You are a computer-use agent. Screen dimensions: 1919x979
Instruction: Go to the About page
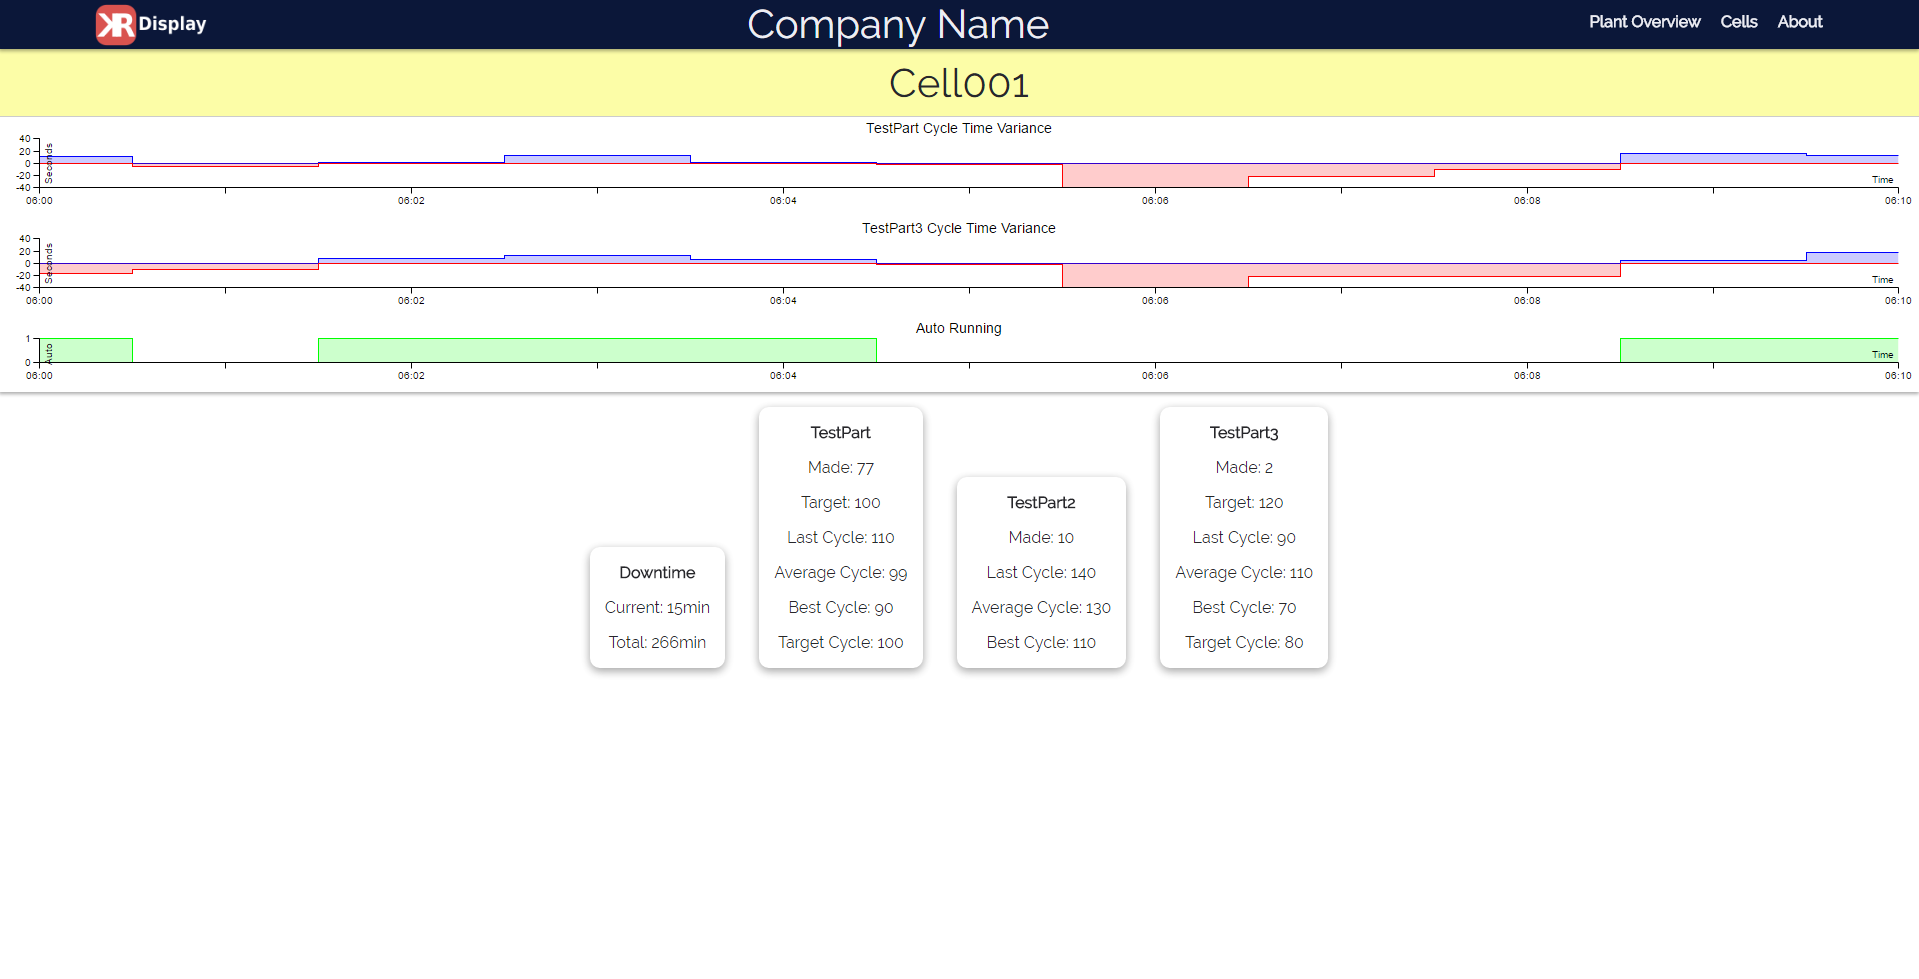tap(1799, 22)
